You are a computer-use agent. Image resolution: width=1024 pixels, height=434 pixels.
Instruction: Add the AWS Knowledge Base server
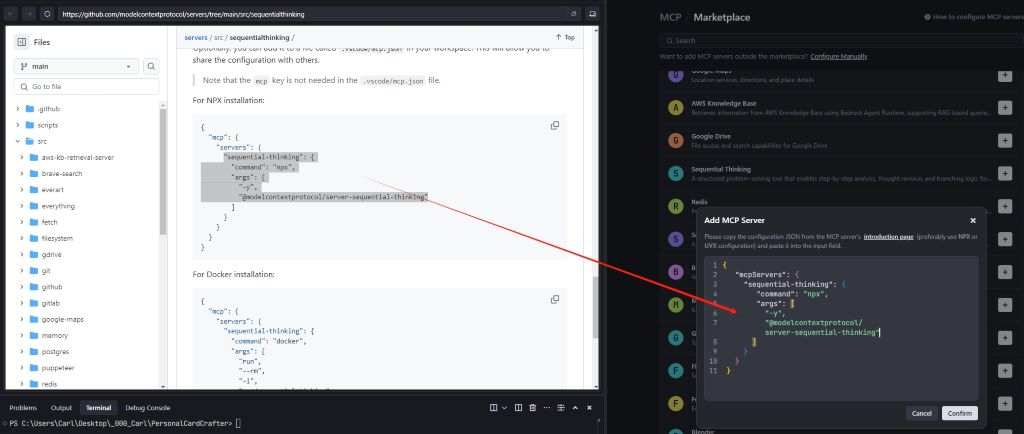[x=1004, y=108]
